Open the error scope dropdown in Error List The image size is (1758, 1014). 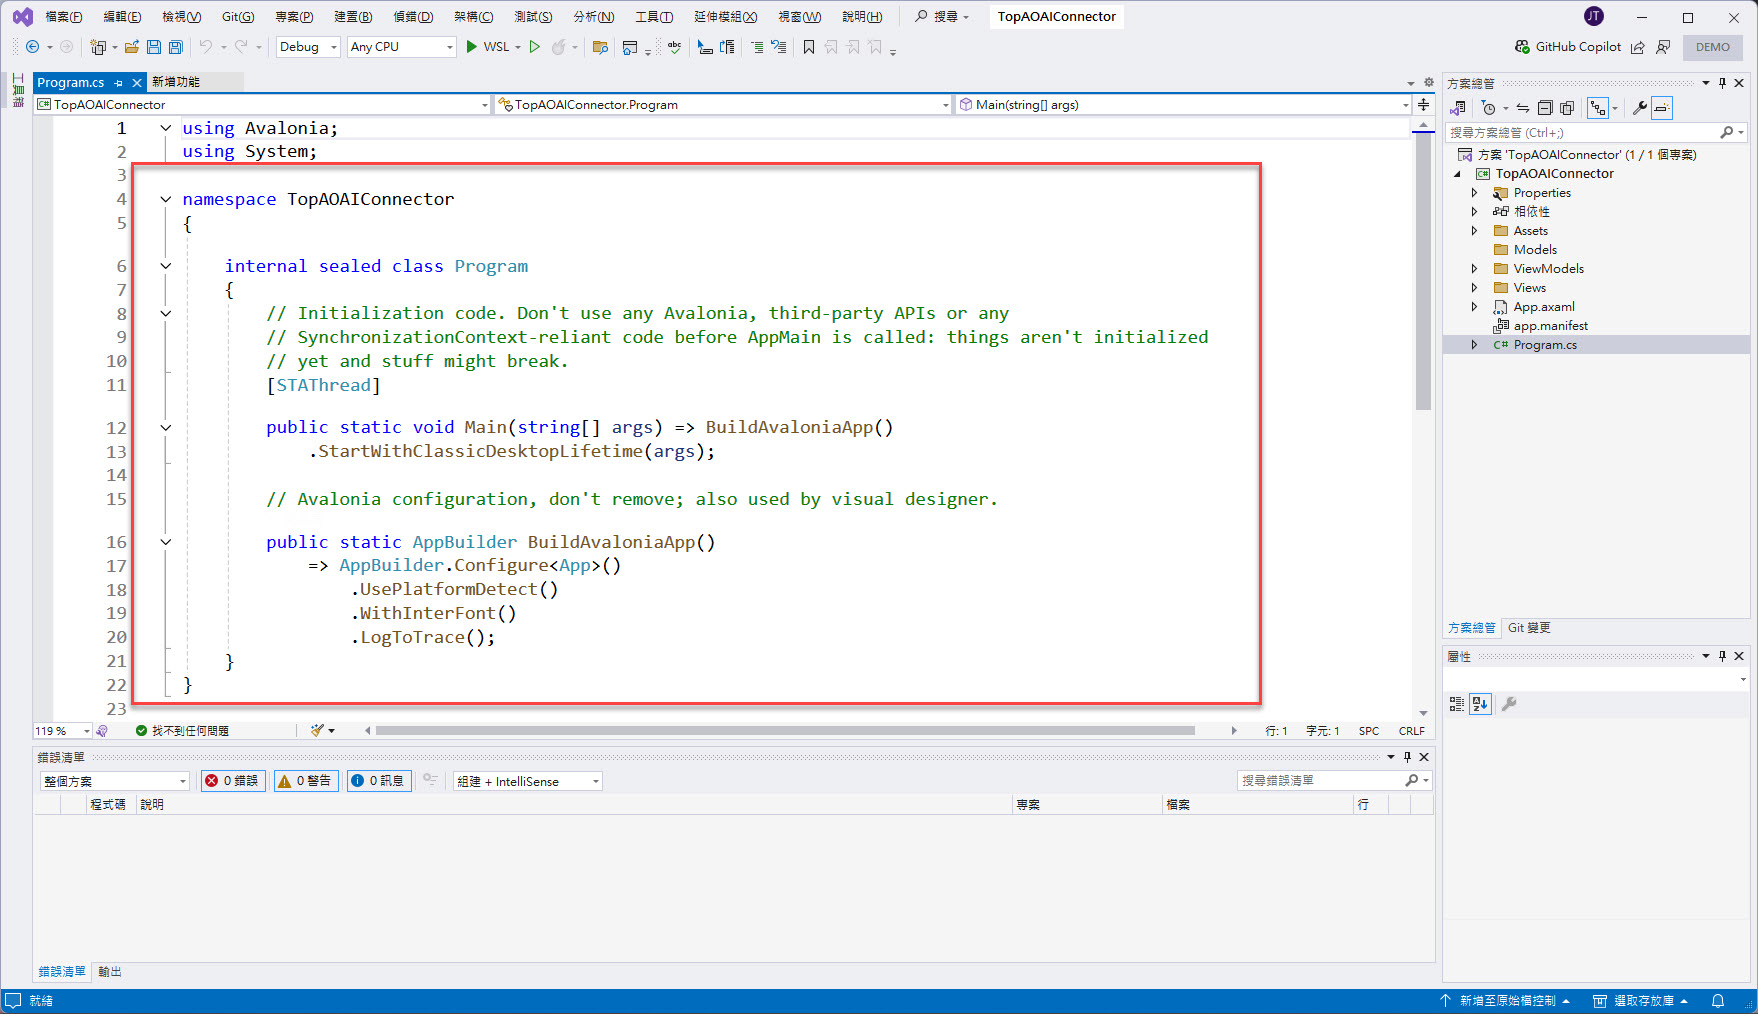coord(114,781)
